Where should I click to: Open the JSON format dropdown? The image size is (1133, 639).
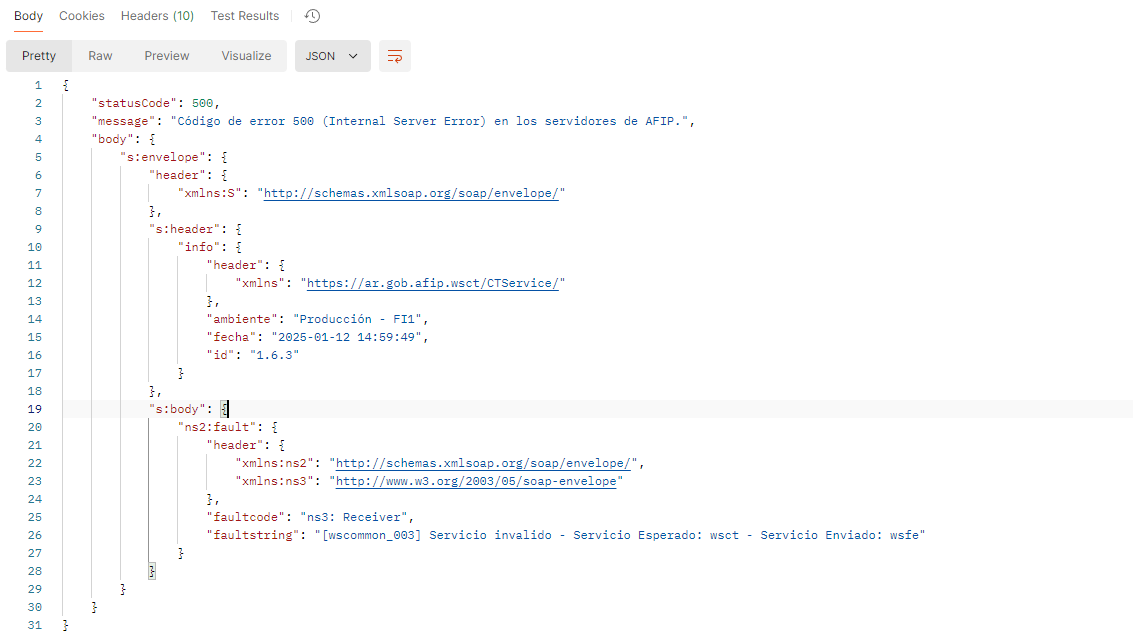332,56
